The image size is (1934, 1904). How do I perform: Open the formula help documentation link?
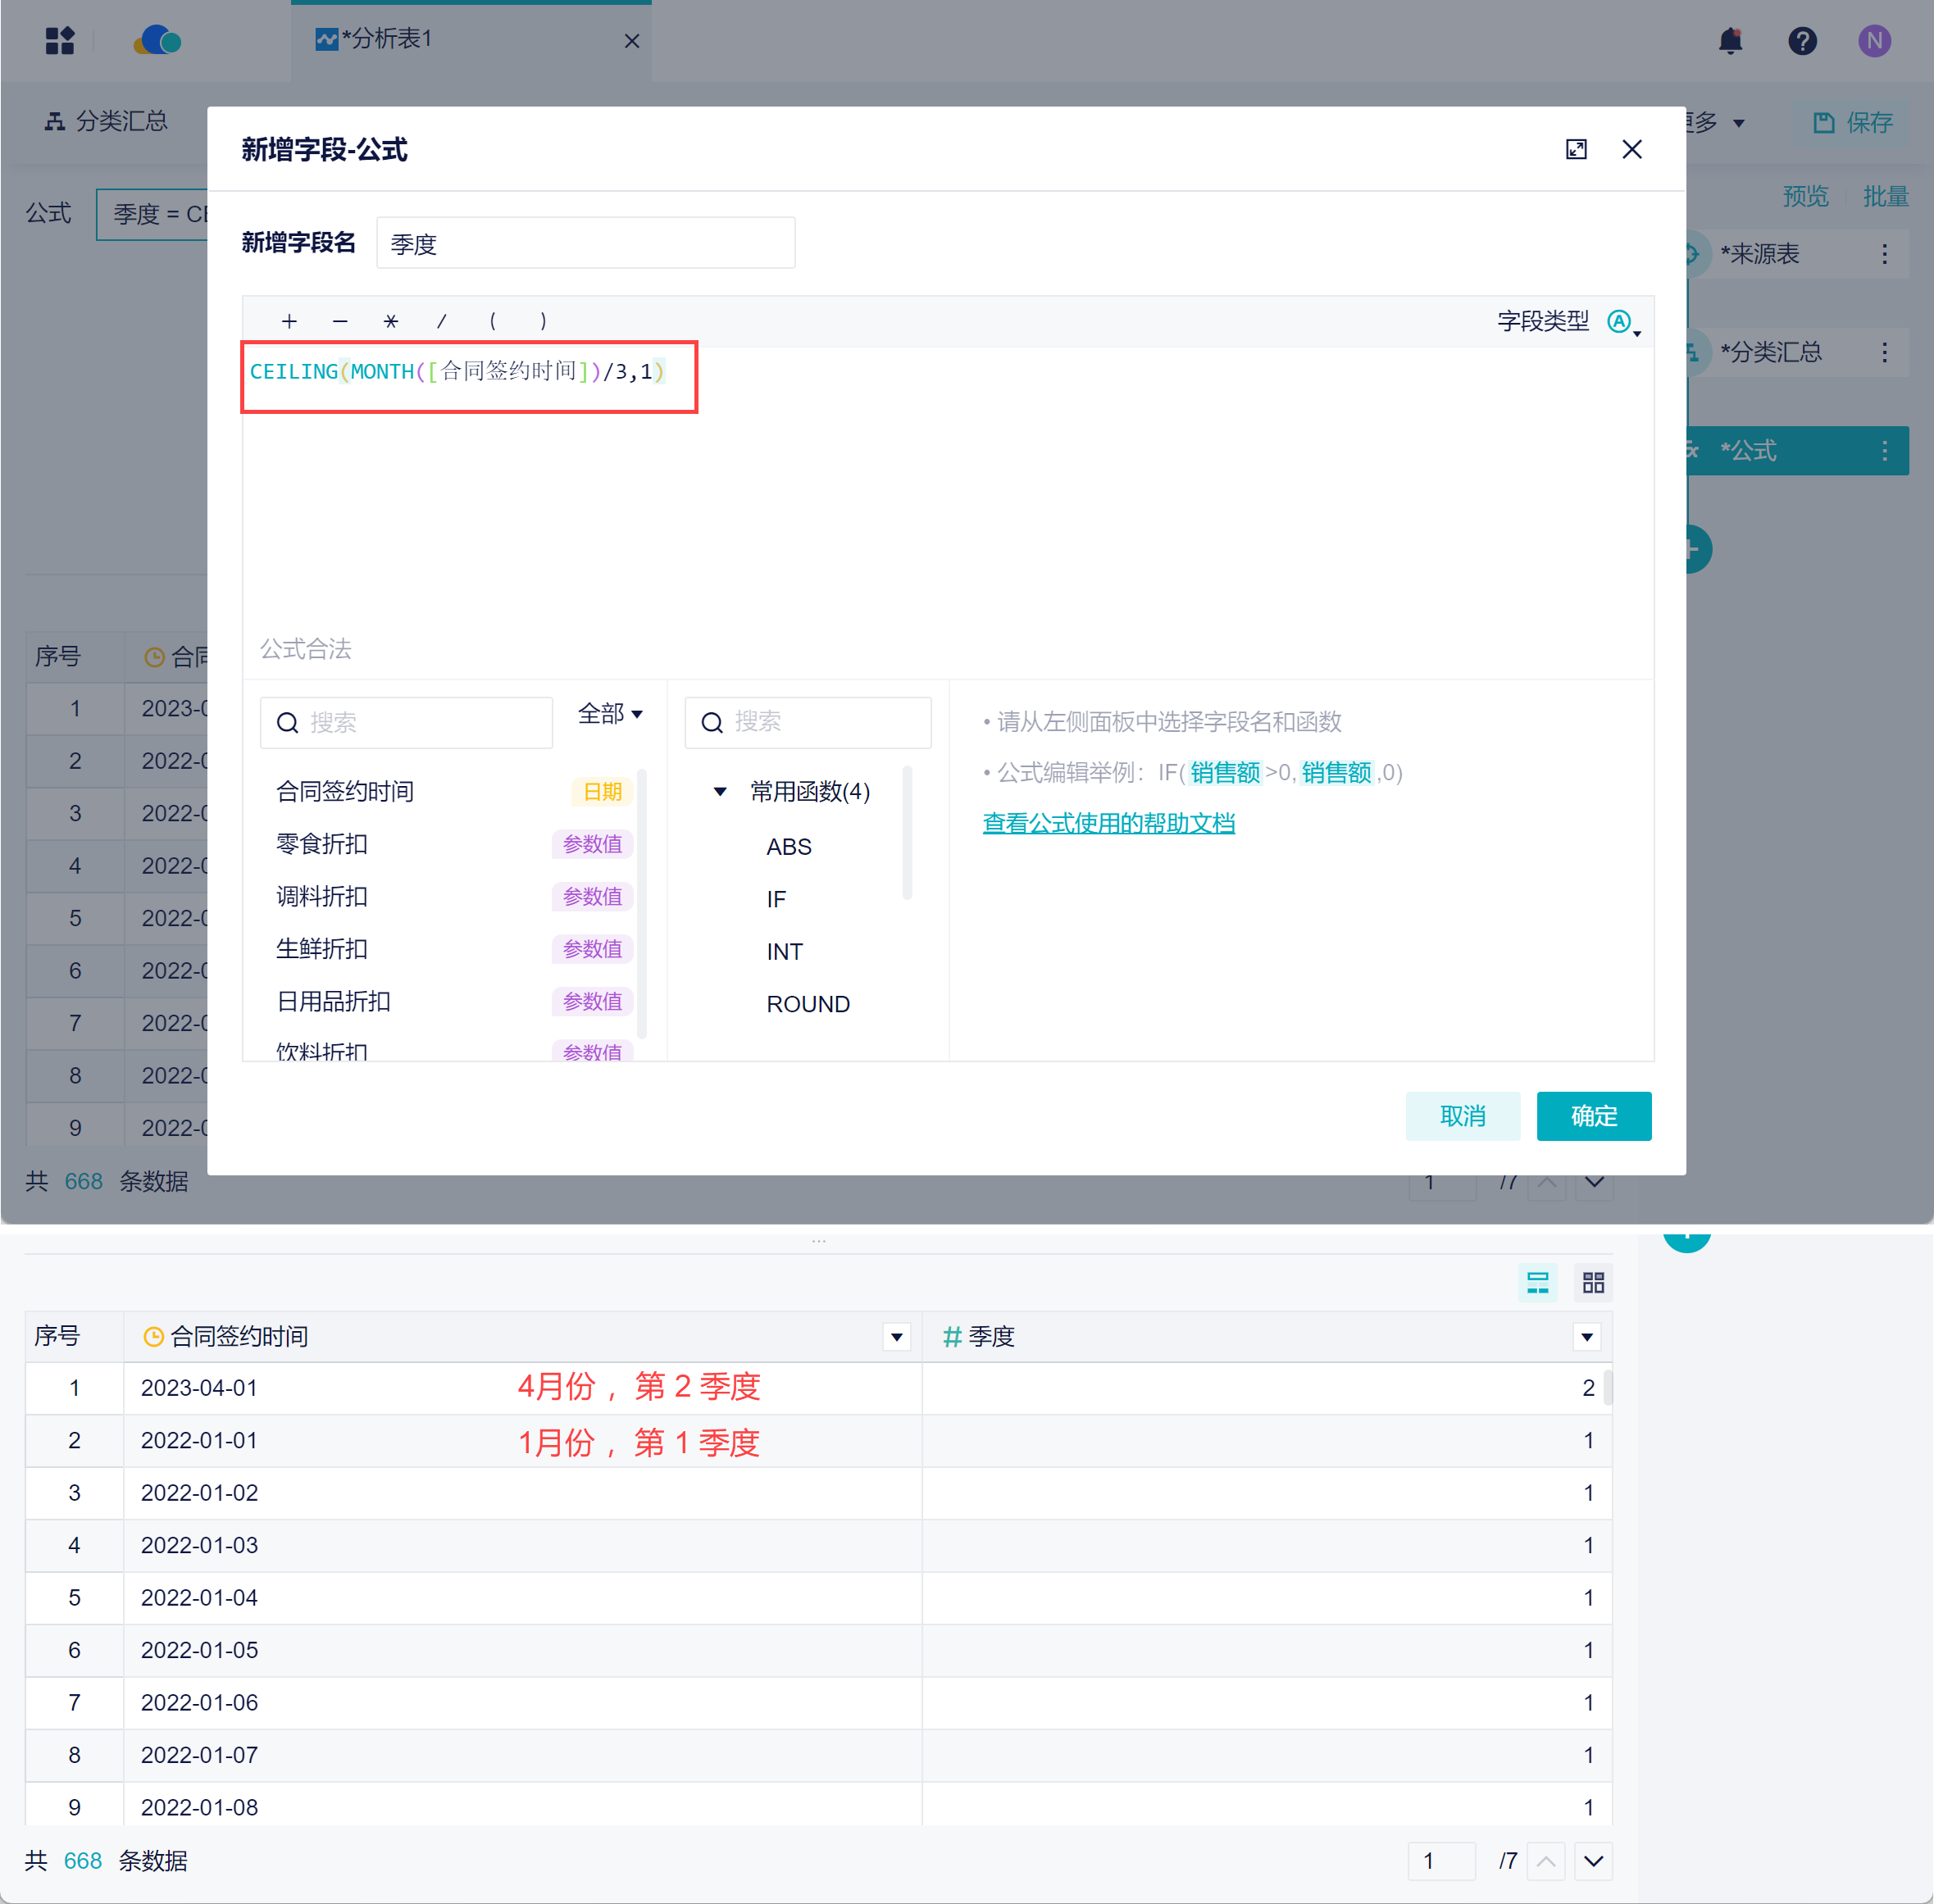click(x=1108, y=823)
